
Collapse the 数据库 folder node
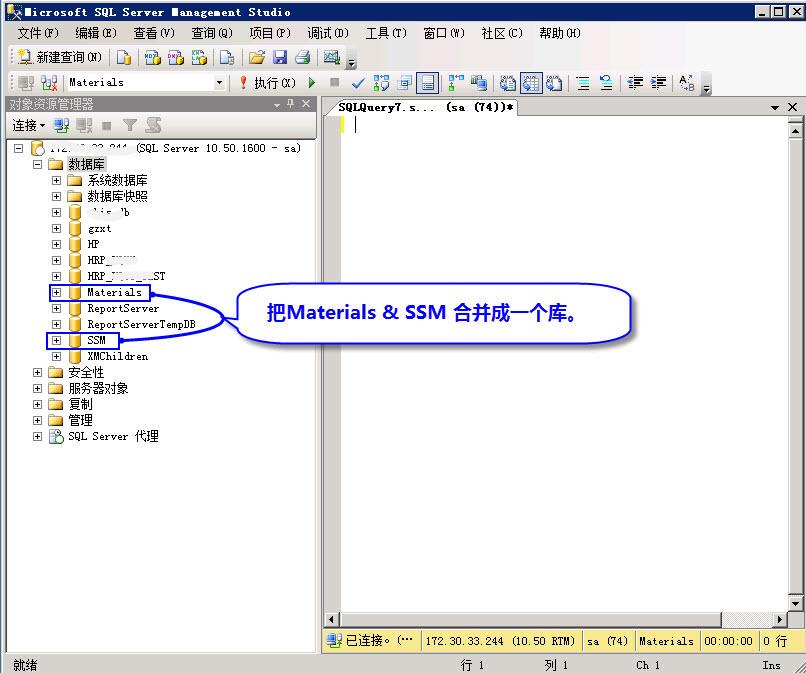pos(37,165)
